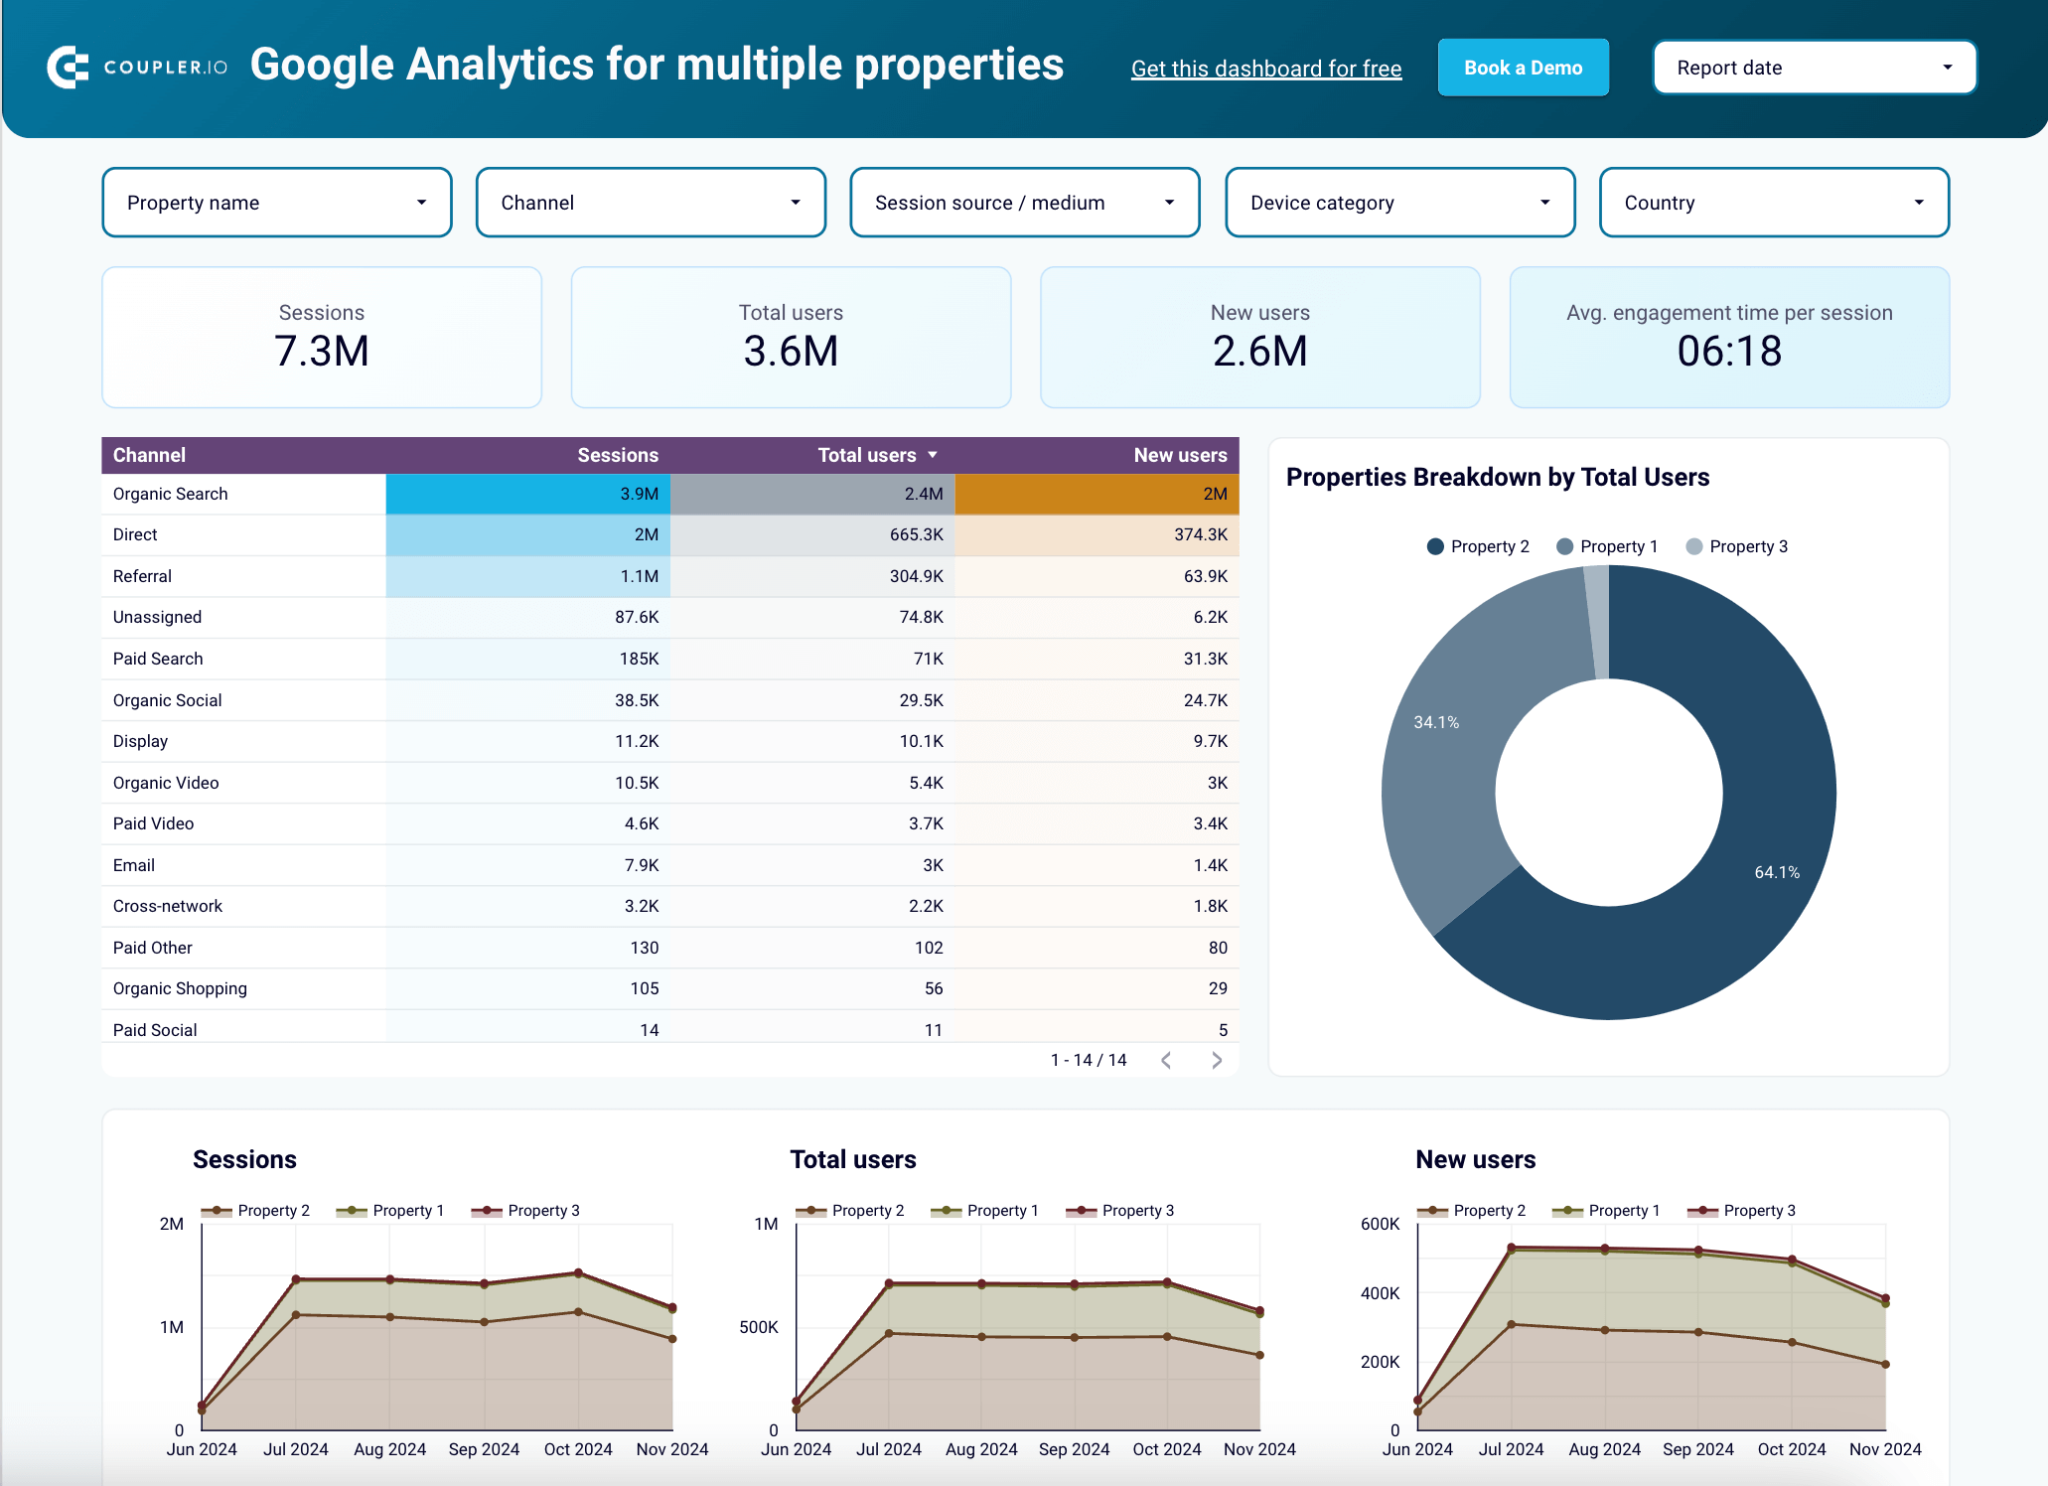Click the 64.1% segment of the donut chart

coord(1777,872)
